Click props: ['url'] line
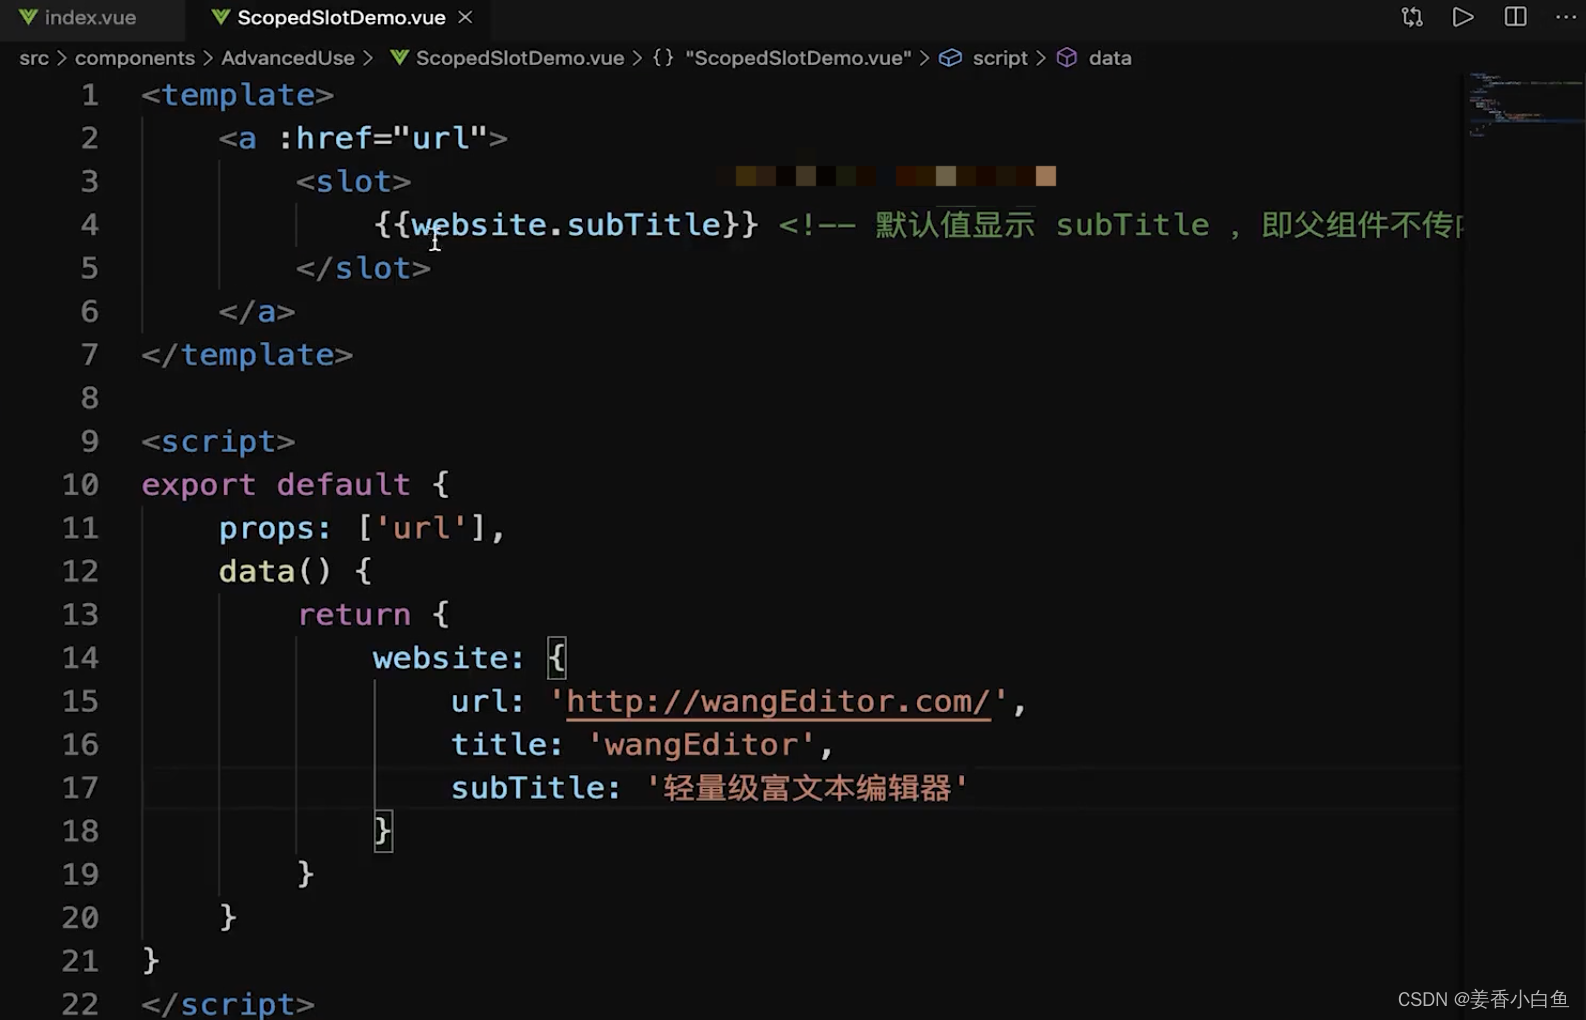Screen dimensions: 1586x1020 click(362, 528)
